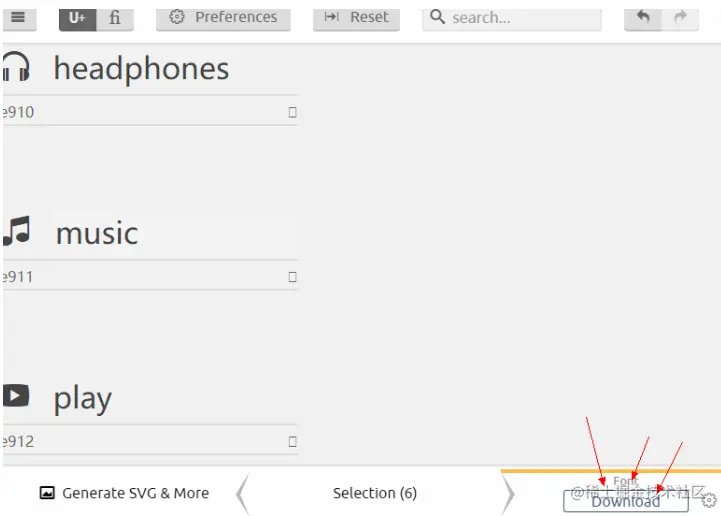Open the download settings gear icon
The height and width of the screenshot is (516, 721).
click(709, 500)
